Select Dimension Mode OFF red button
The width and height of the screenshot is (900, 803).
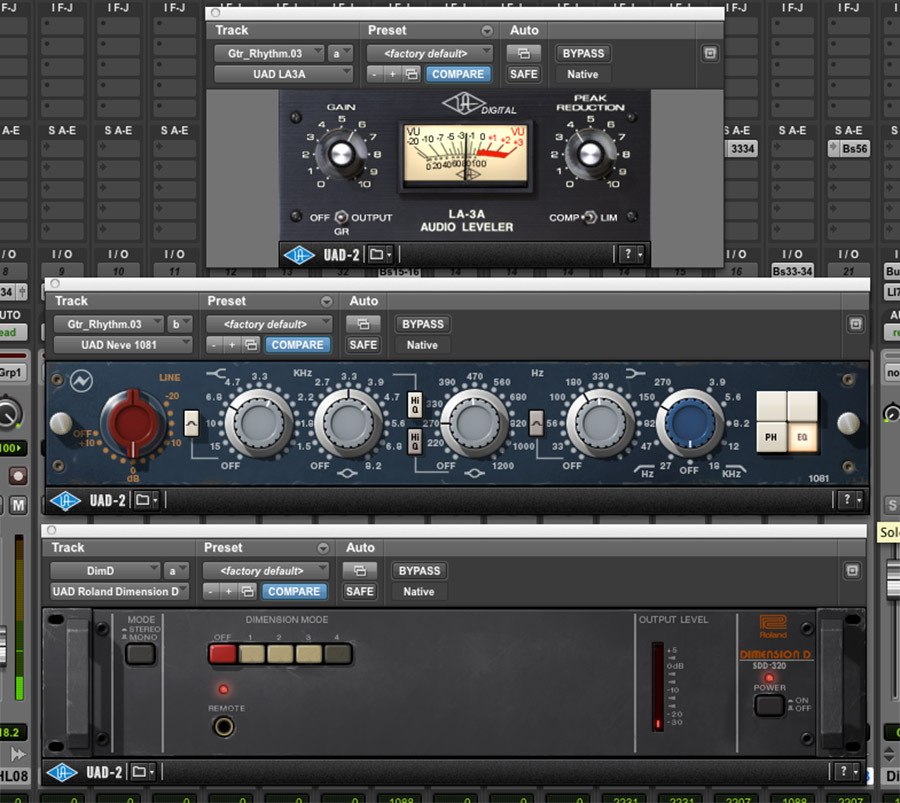click(223, 654)
